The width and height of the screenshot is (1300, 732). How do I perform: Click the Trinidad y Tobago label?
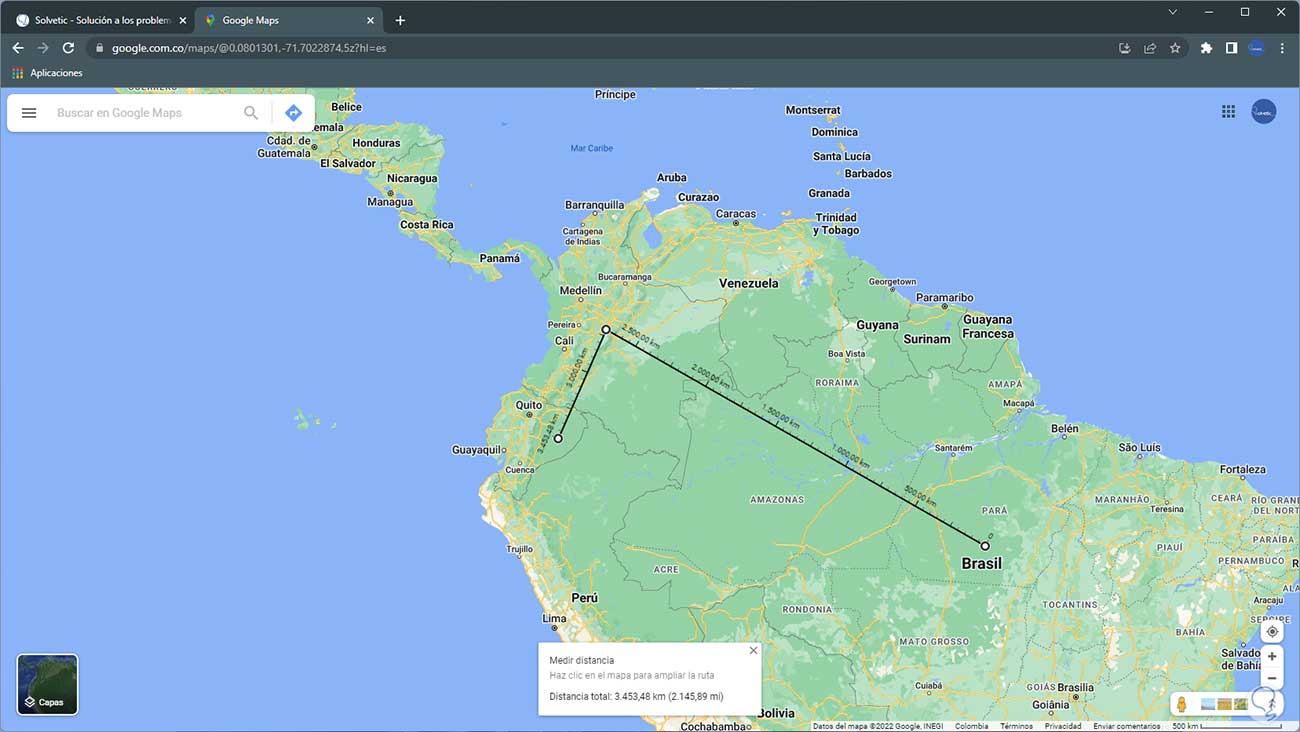pos(836,224)
